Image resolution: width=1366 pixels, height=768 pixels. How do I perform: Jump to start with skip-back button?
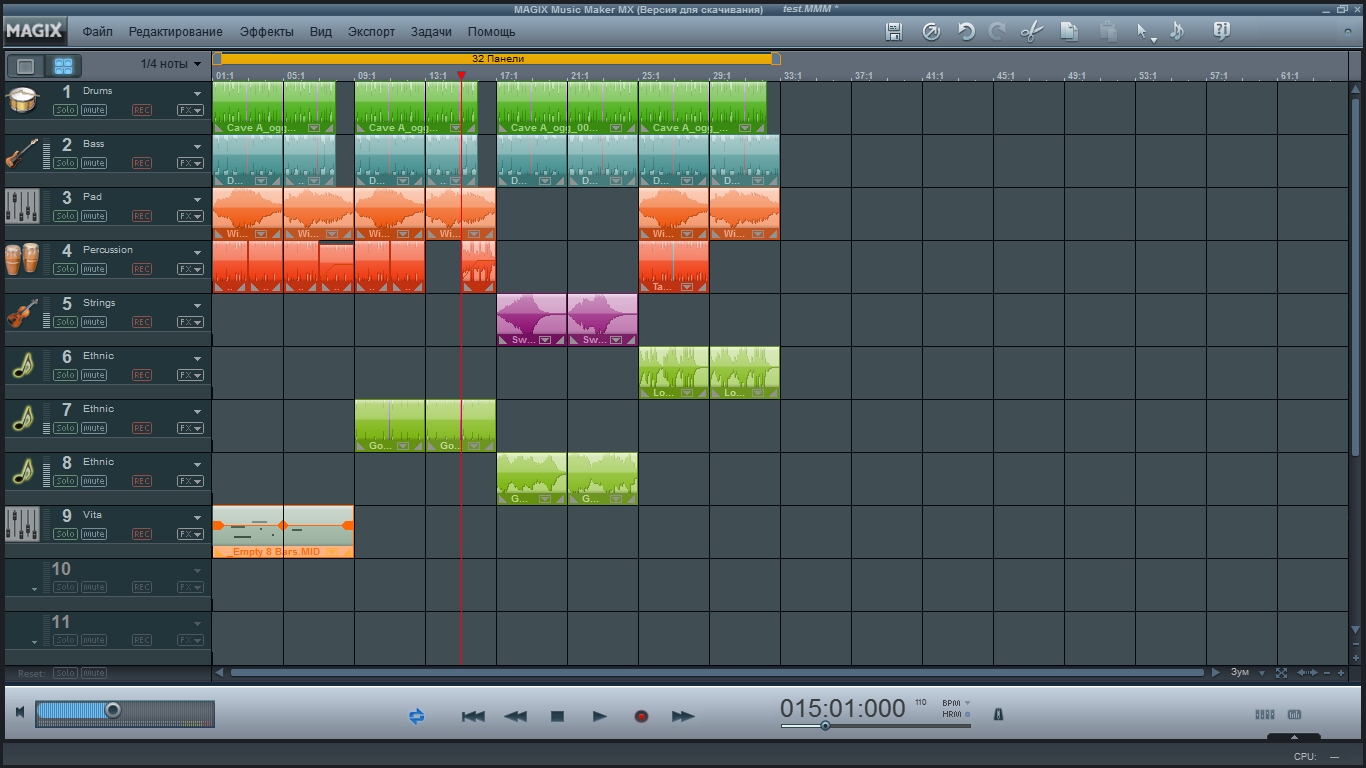point(473,716)
